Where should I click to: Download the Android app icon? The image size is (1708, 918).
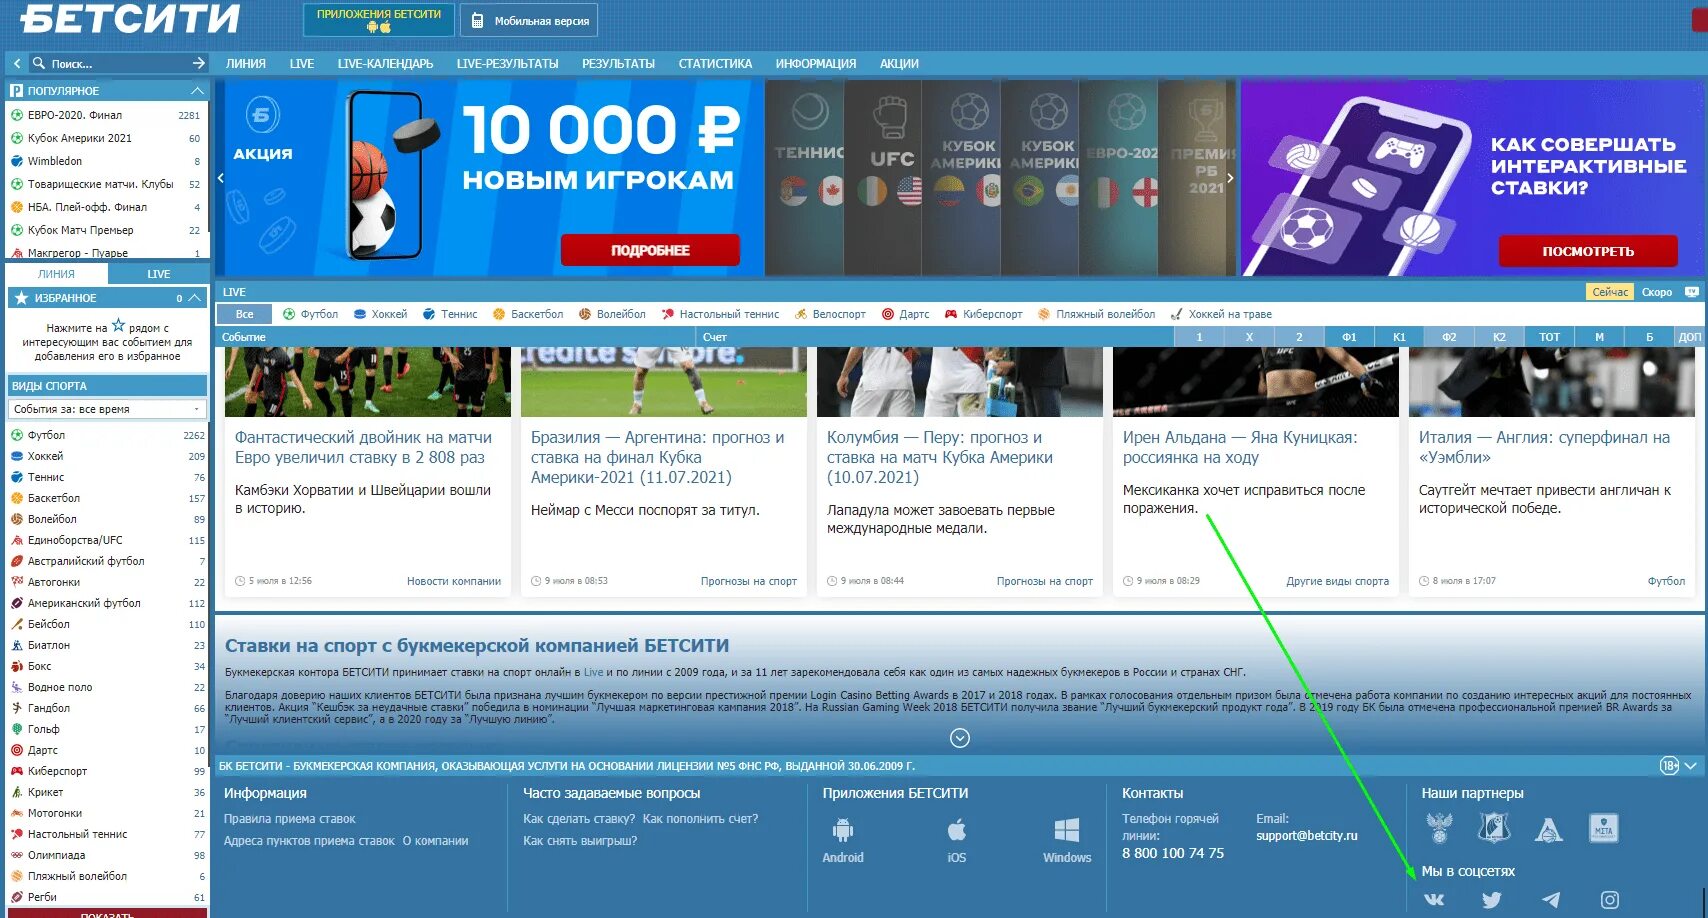tap(842, 831)
